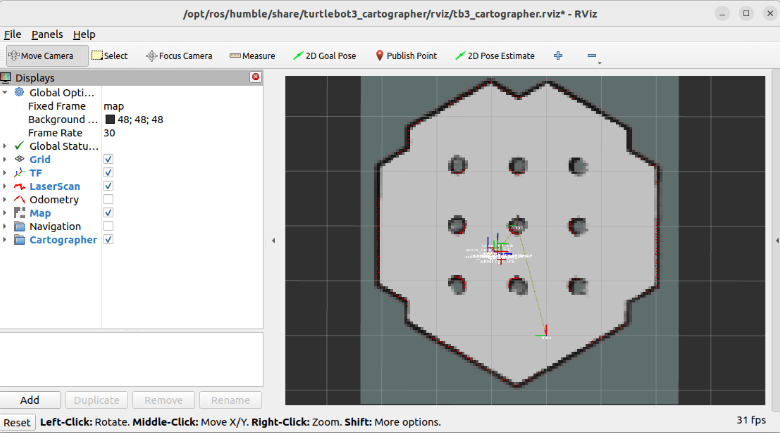Select the Fixed Frame property row
The width and height of the screenshot is (780, 433).
click(131, 106)
